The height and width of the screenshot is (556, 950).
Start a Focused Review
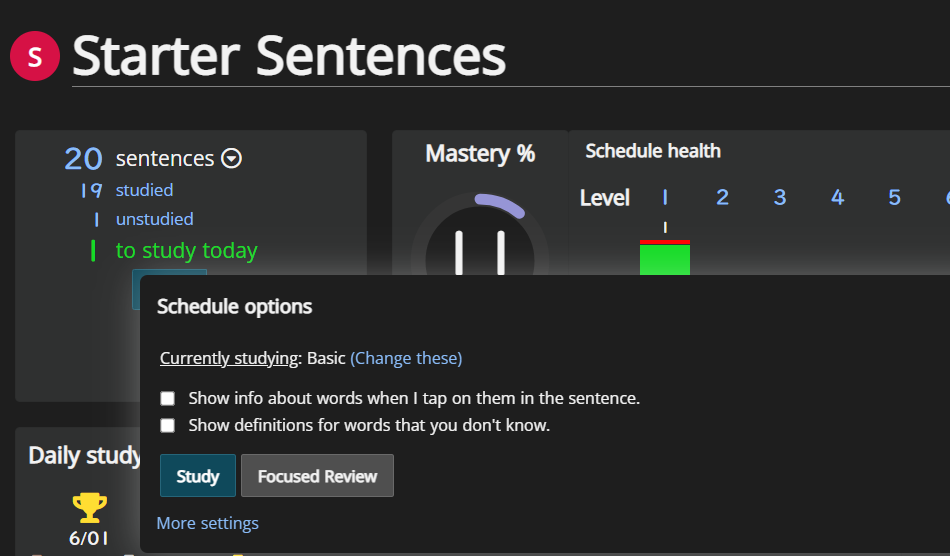(317, 476)
